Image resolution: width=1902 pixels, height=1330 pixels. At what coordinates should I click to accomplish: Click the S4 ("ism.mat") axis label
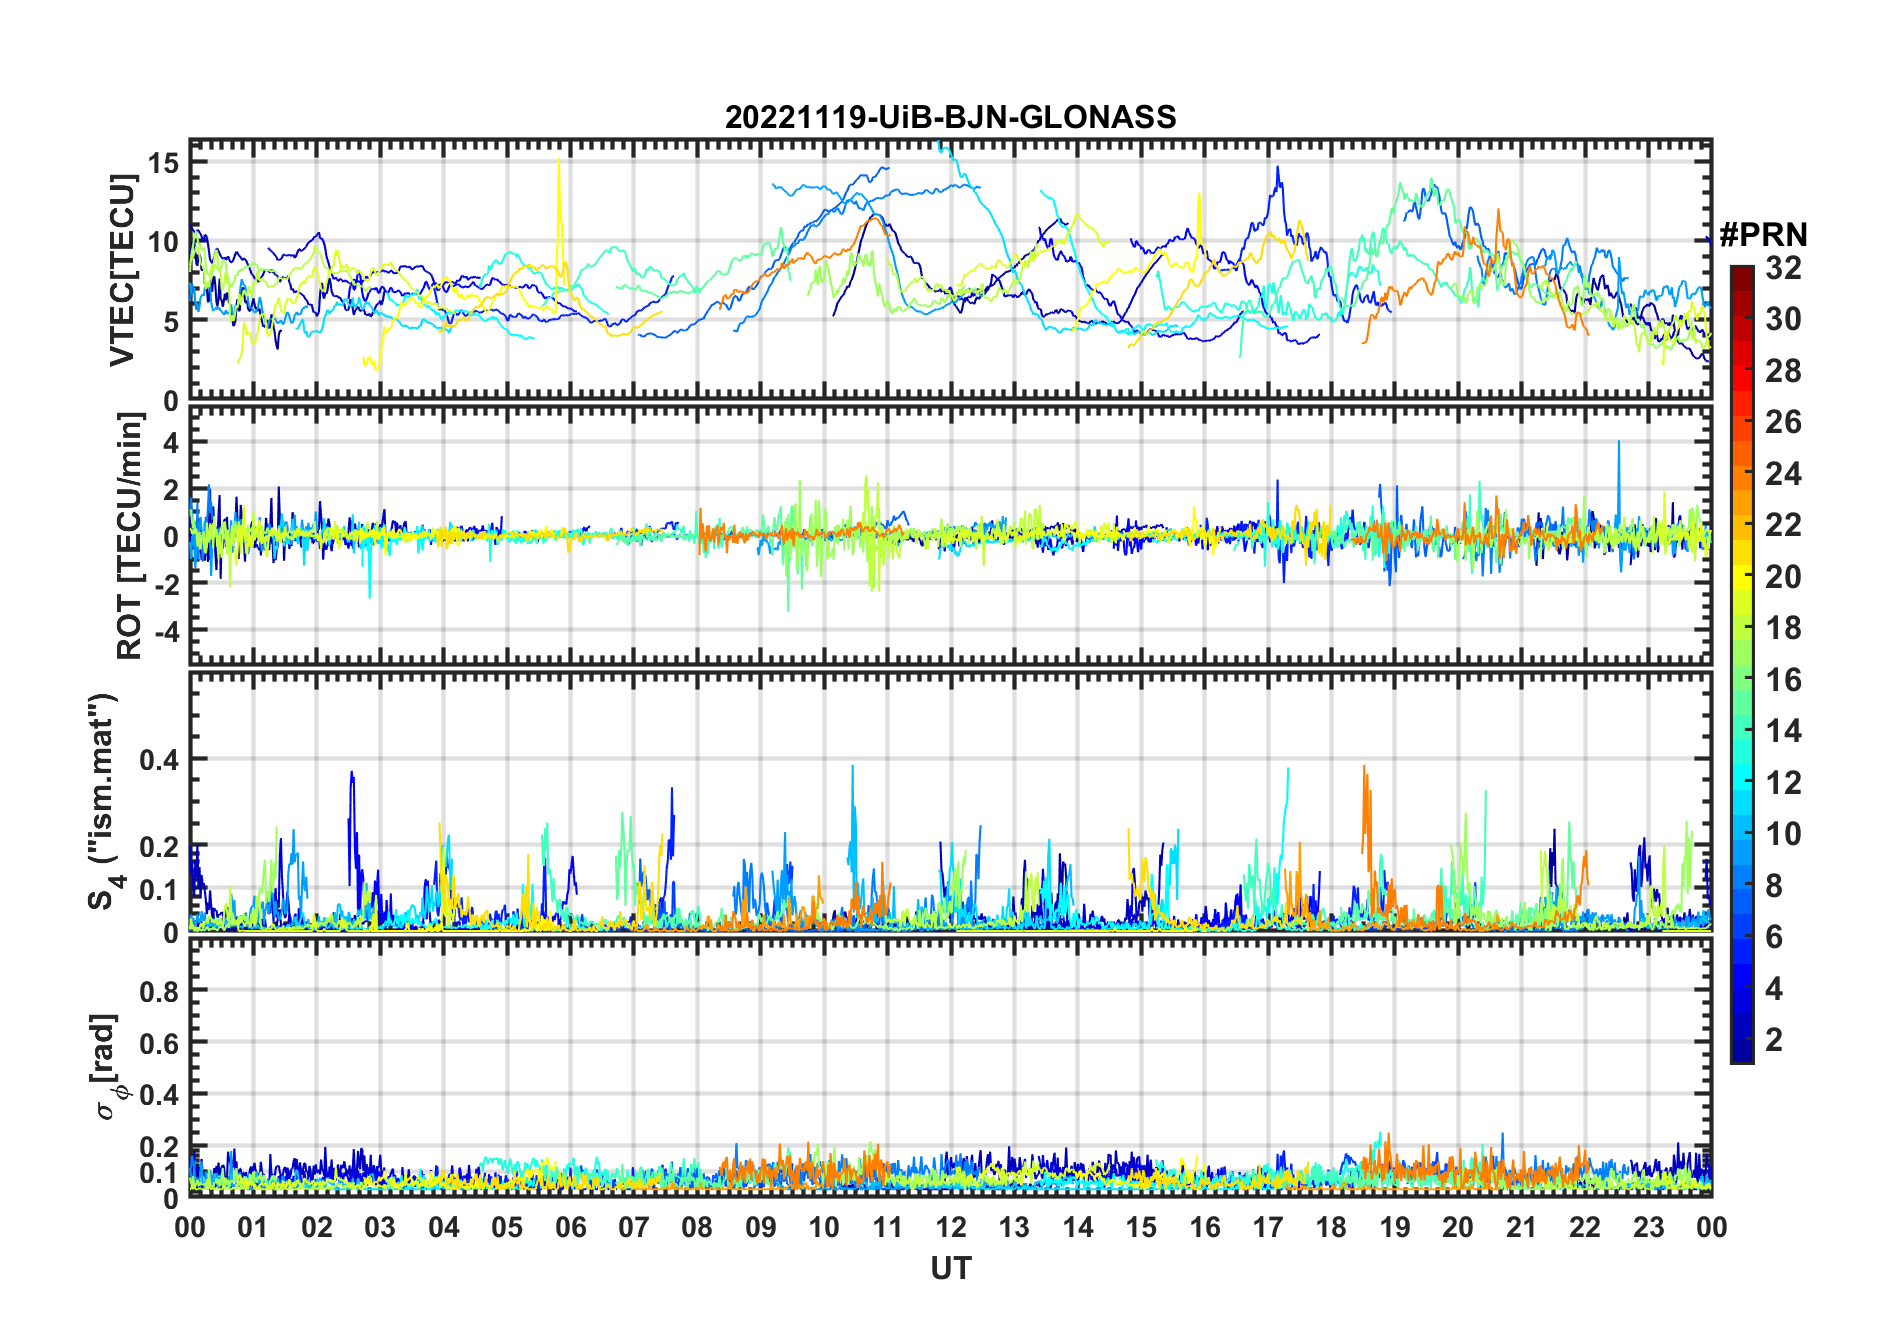pyautogui.click(x=103, y=801)
